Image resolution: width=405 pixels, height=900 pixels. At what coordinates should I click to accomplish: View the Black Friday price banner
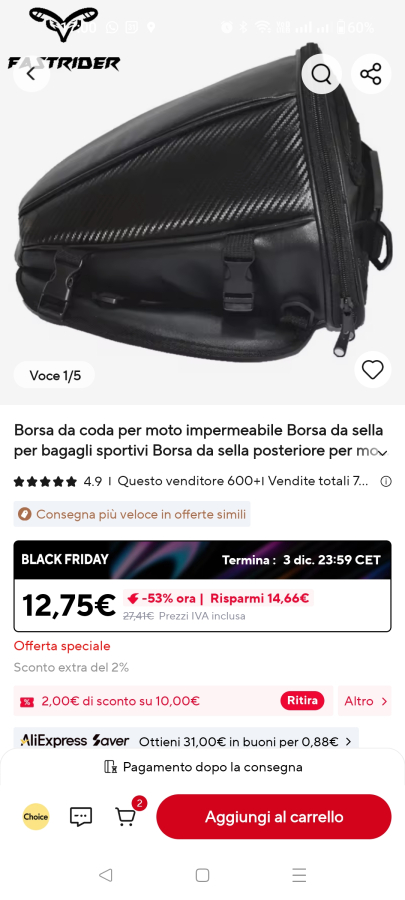202,586
